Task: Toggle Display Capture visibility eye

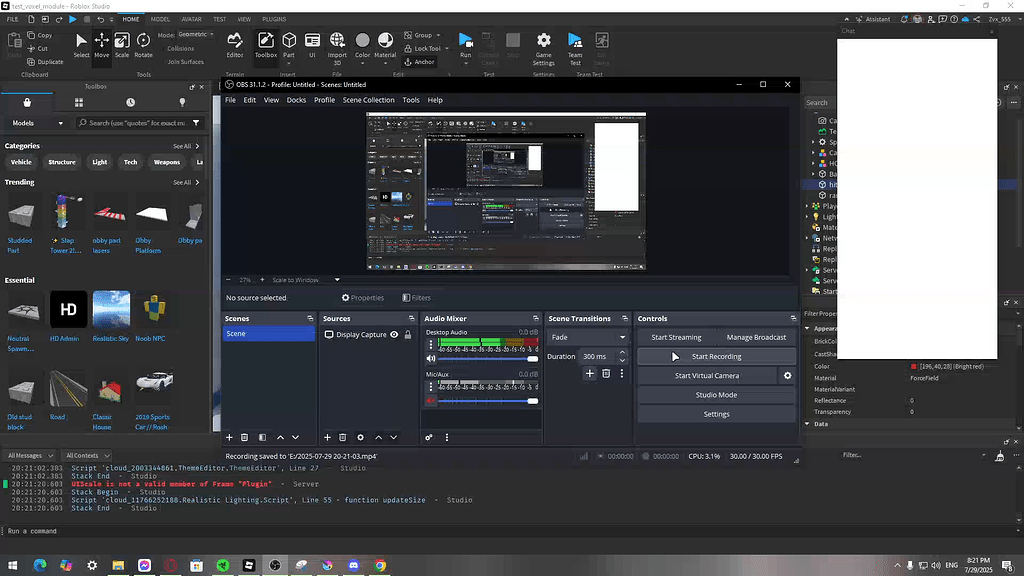Action: pos(394,335)
